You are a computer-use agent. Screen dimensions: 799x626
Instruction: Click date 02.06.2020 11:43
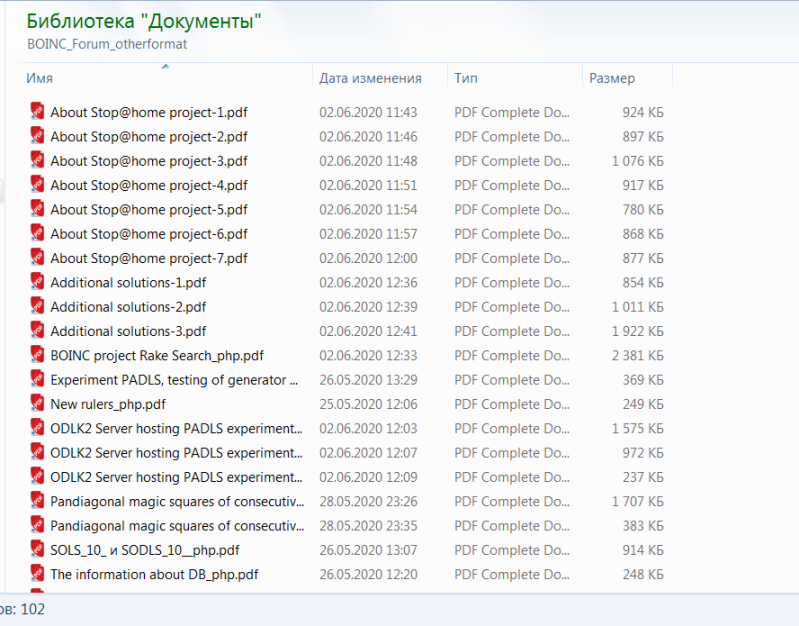click(368, 112)
